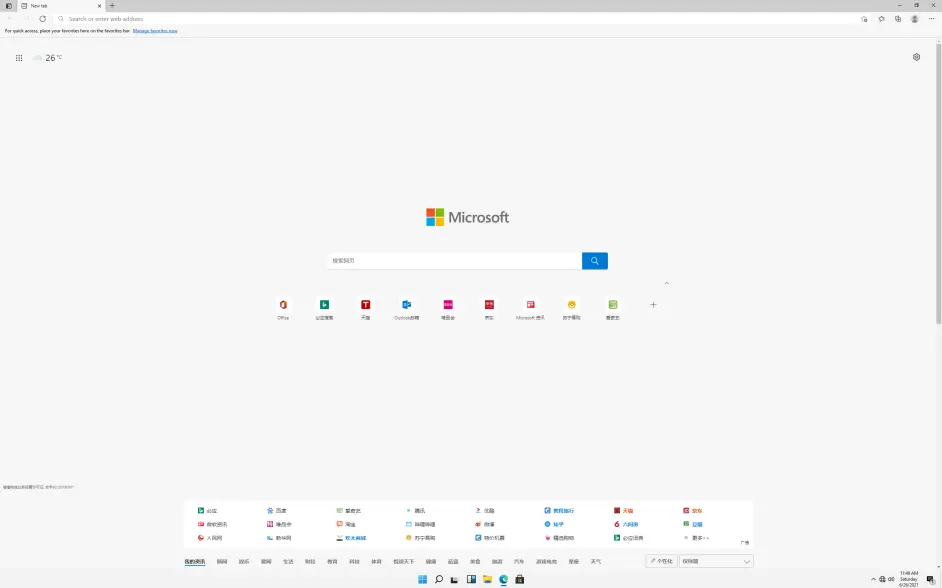Screen dimensions: 942x588
Task: Add this page to favorites icon
Action: [x=864, y=19]
